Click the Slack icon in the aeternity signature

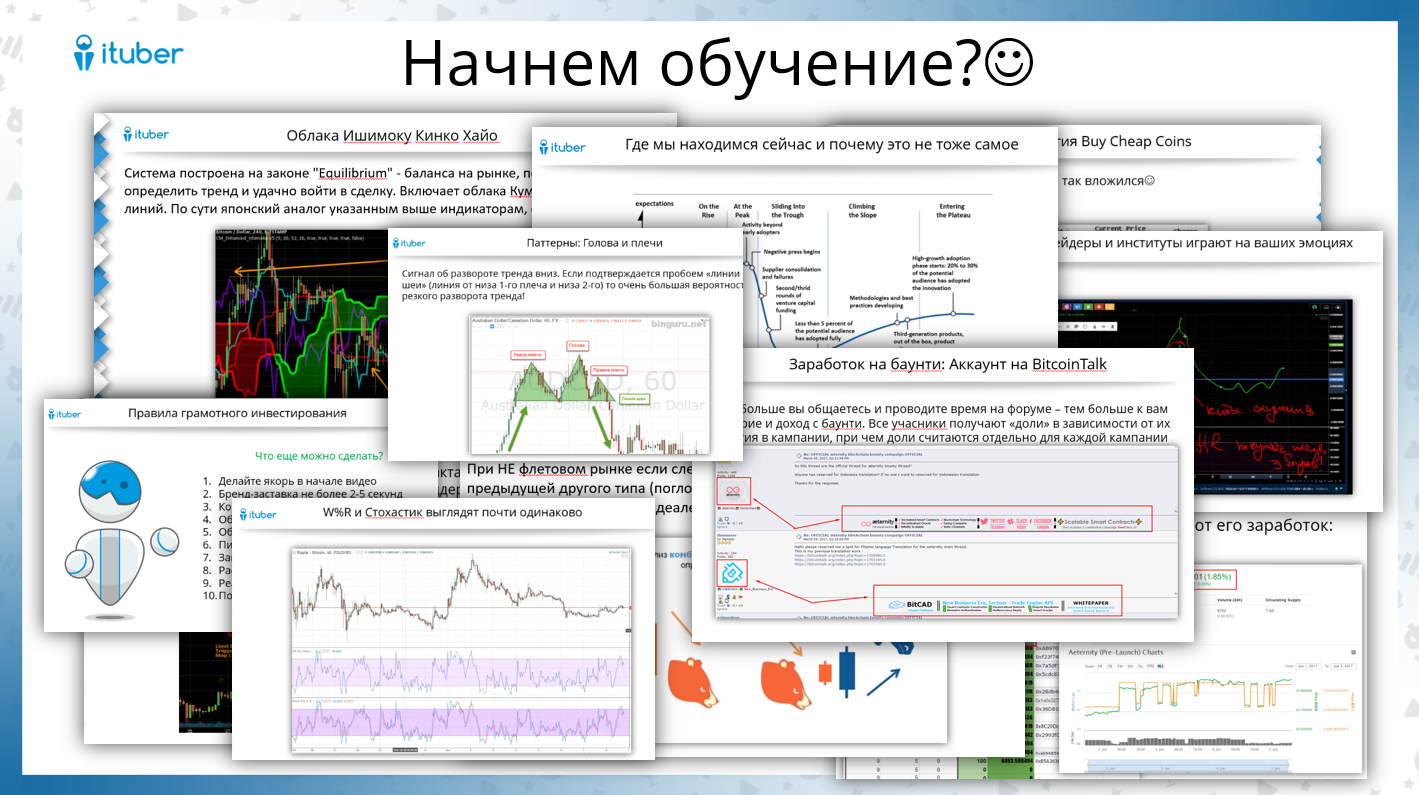(x=1009, y=521)
